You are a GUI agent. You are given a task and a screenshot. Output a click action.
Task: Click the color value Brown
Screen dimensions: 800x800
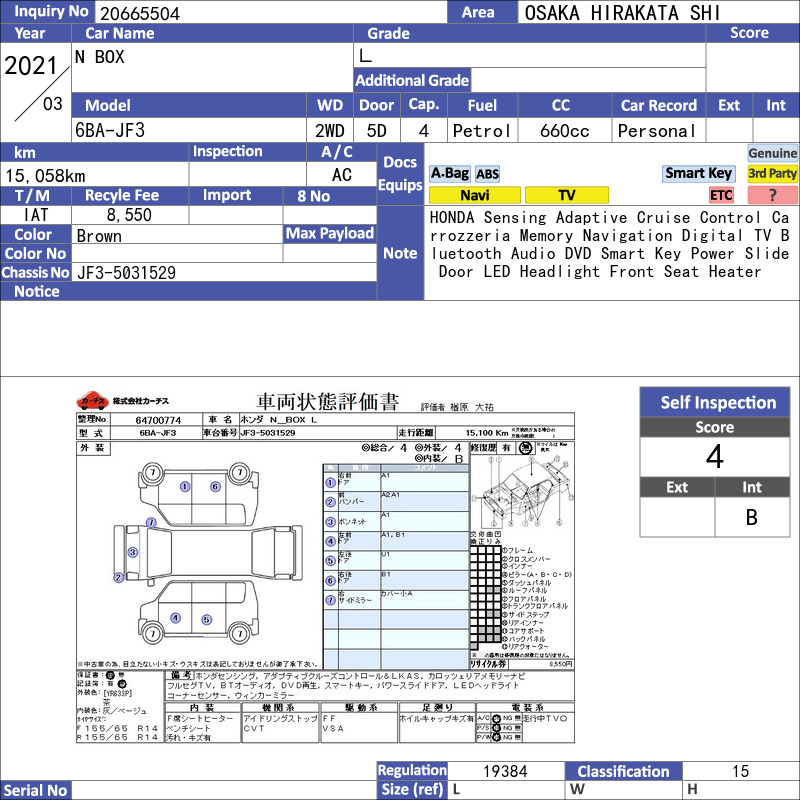[x=99, y=236]
